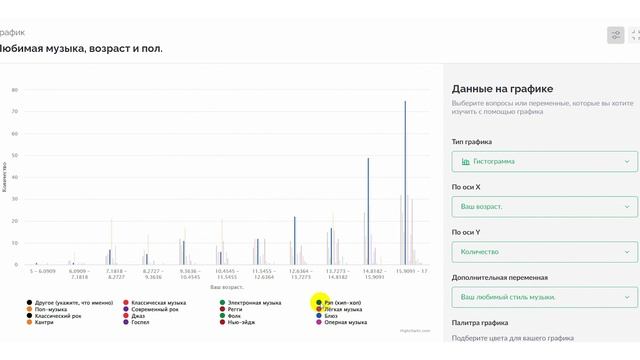Image resolution: width=640 pixels, height=360 pixels.
Task: Click the y-axis value 50
Action: point(15,156)
